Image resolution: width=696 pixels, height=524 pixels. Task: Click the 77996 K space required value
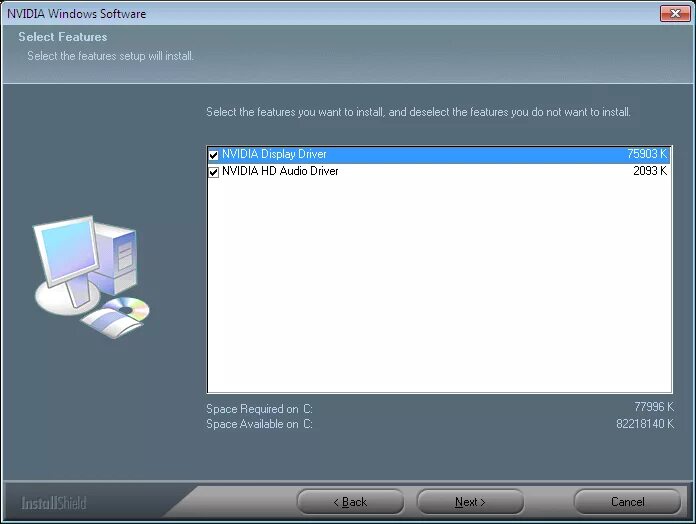tap(654, 407)
